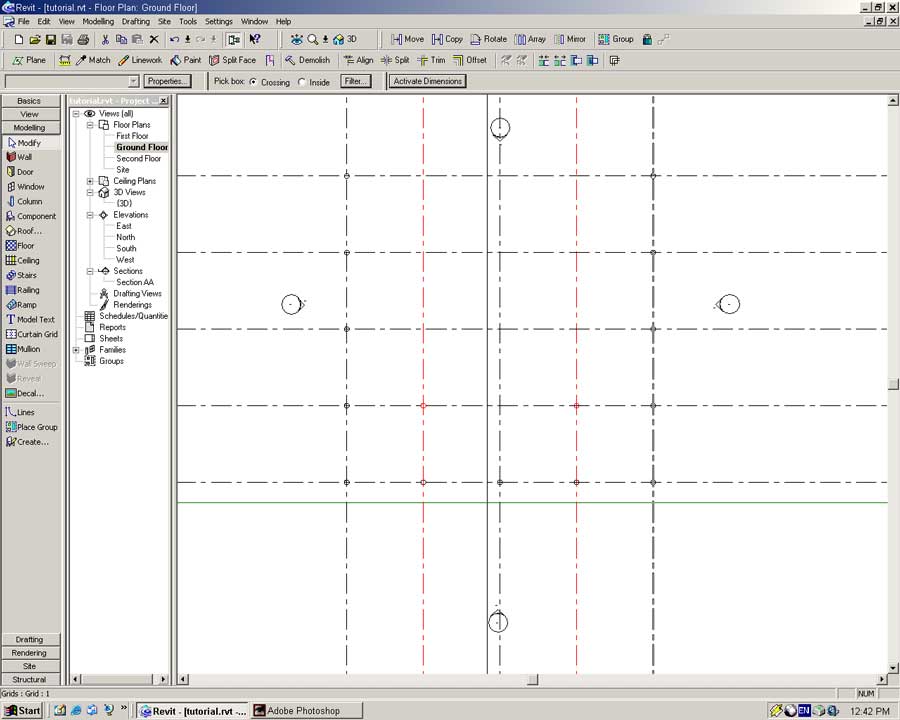This screenshot has width=900, height=720.
Task: Click the horizontal scrollbar thumb
Action: coord(533,680)
